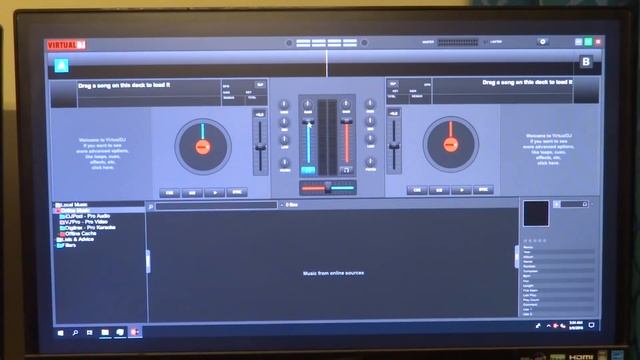
Task: Click right channel mid EQ knob
Action: click(x=370, y=121)
